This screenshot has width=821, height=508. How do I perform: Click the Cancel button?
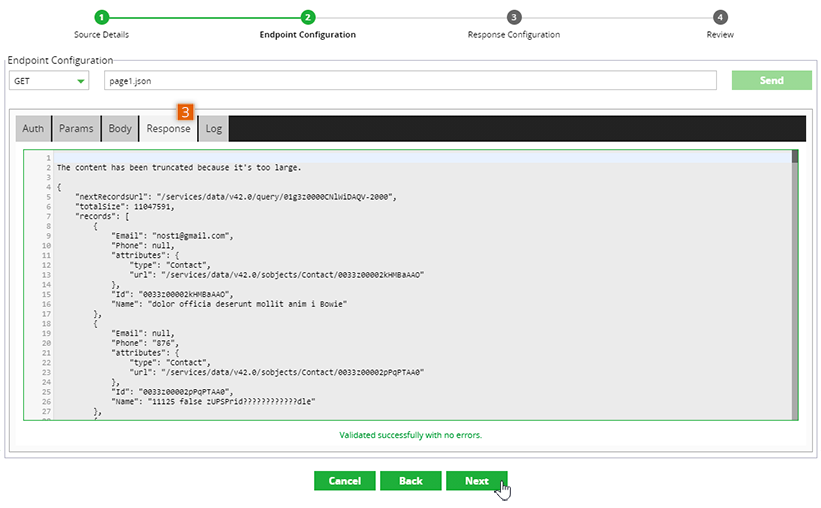(x=345, y=481)
